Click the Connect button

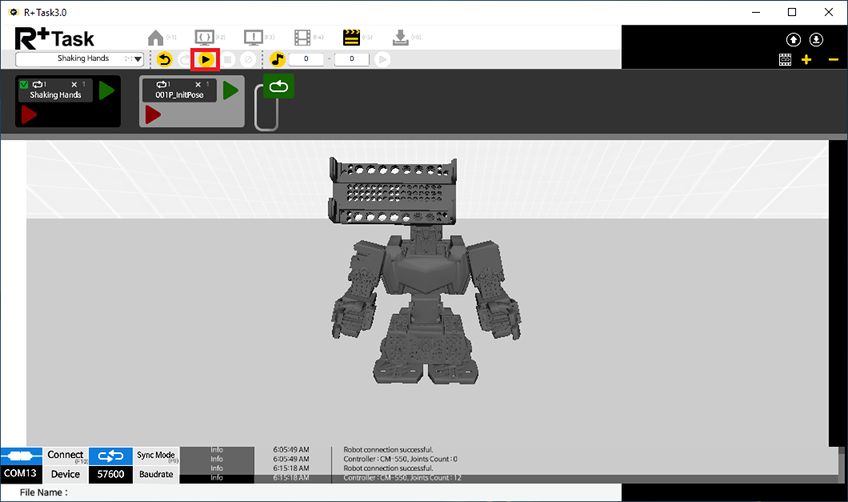point(66,456)
